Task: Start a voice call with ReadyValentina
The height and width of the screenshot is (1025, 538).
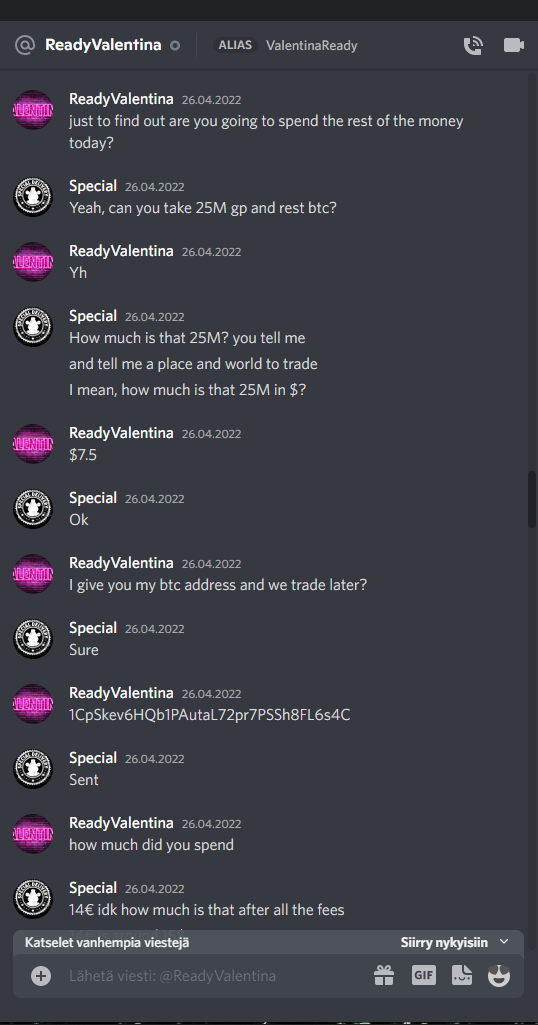Action: [473, 45]
